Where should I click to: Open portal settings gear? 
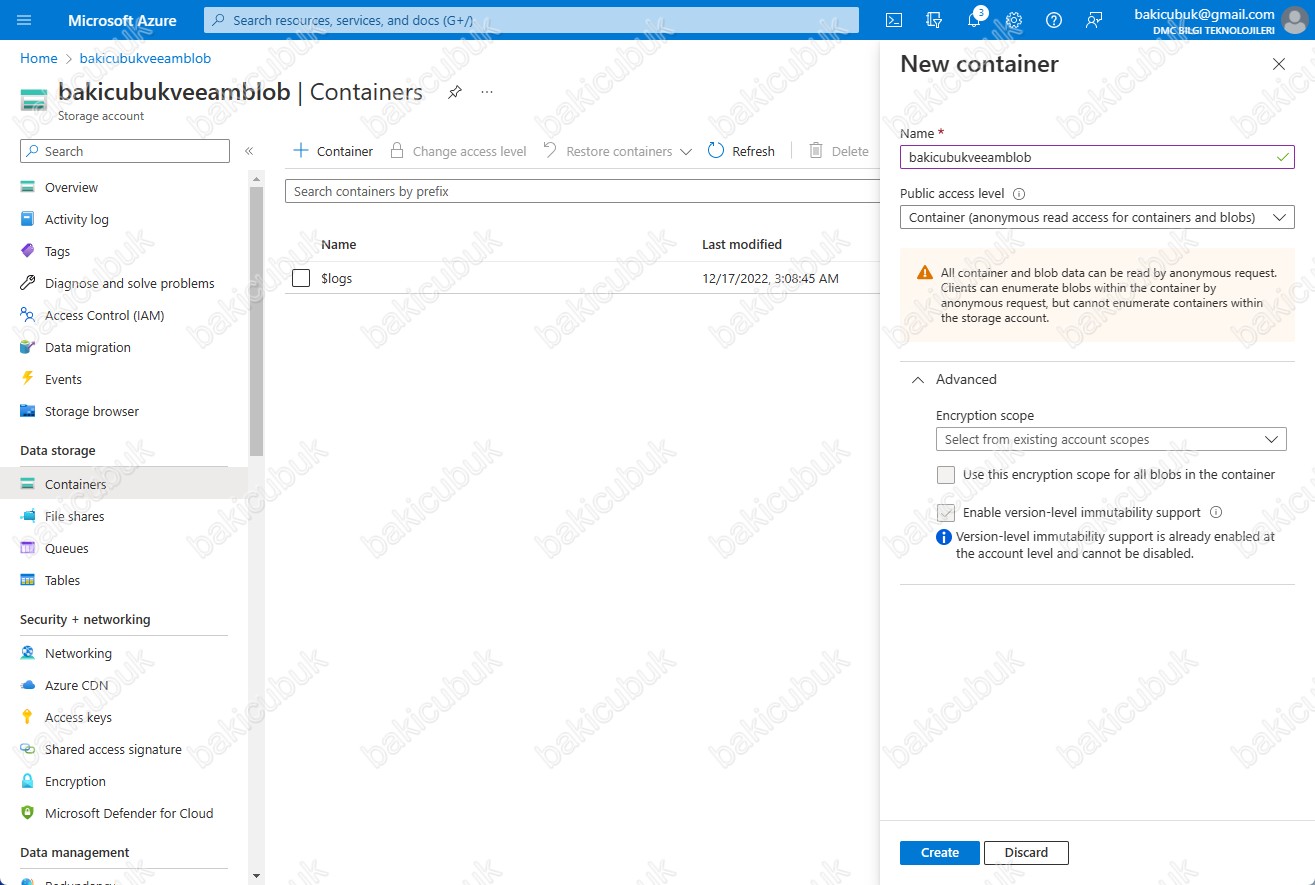(x=1014, y=20)
